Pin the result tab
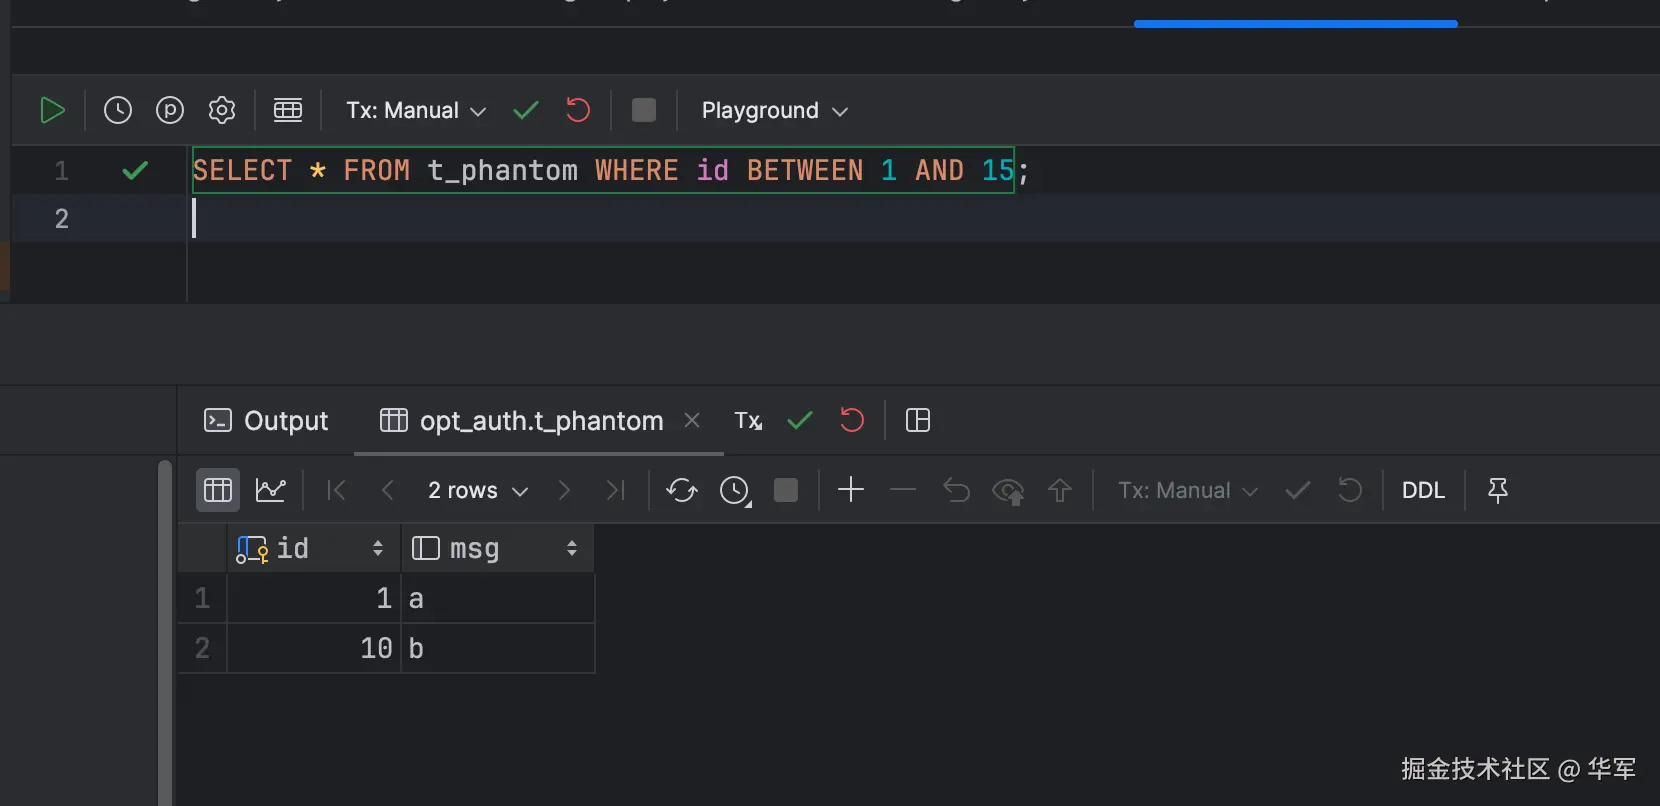The height and width of the screenshot is (806, 1660). pyautogui.click(x=1497, y=490)
